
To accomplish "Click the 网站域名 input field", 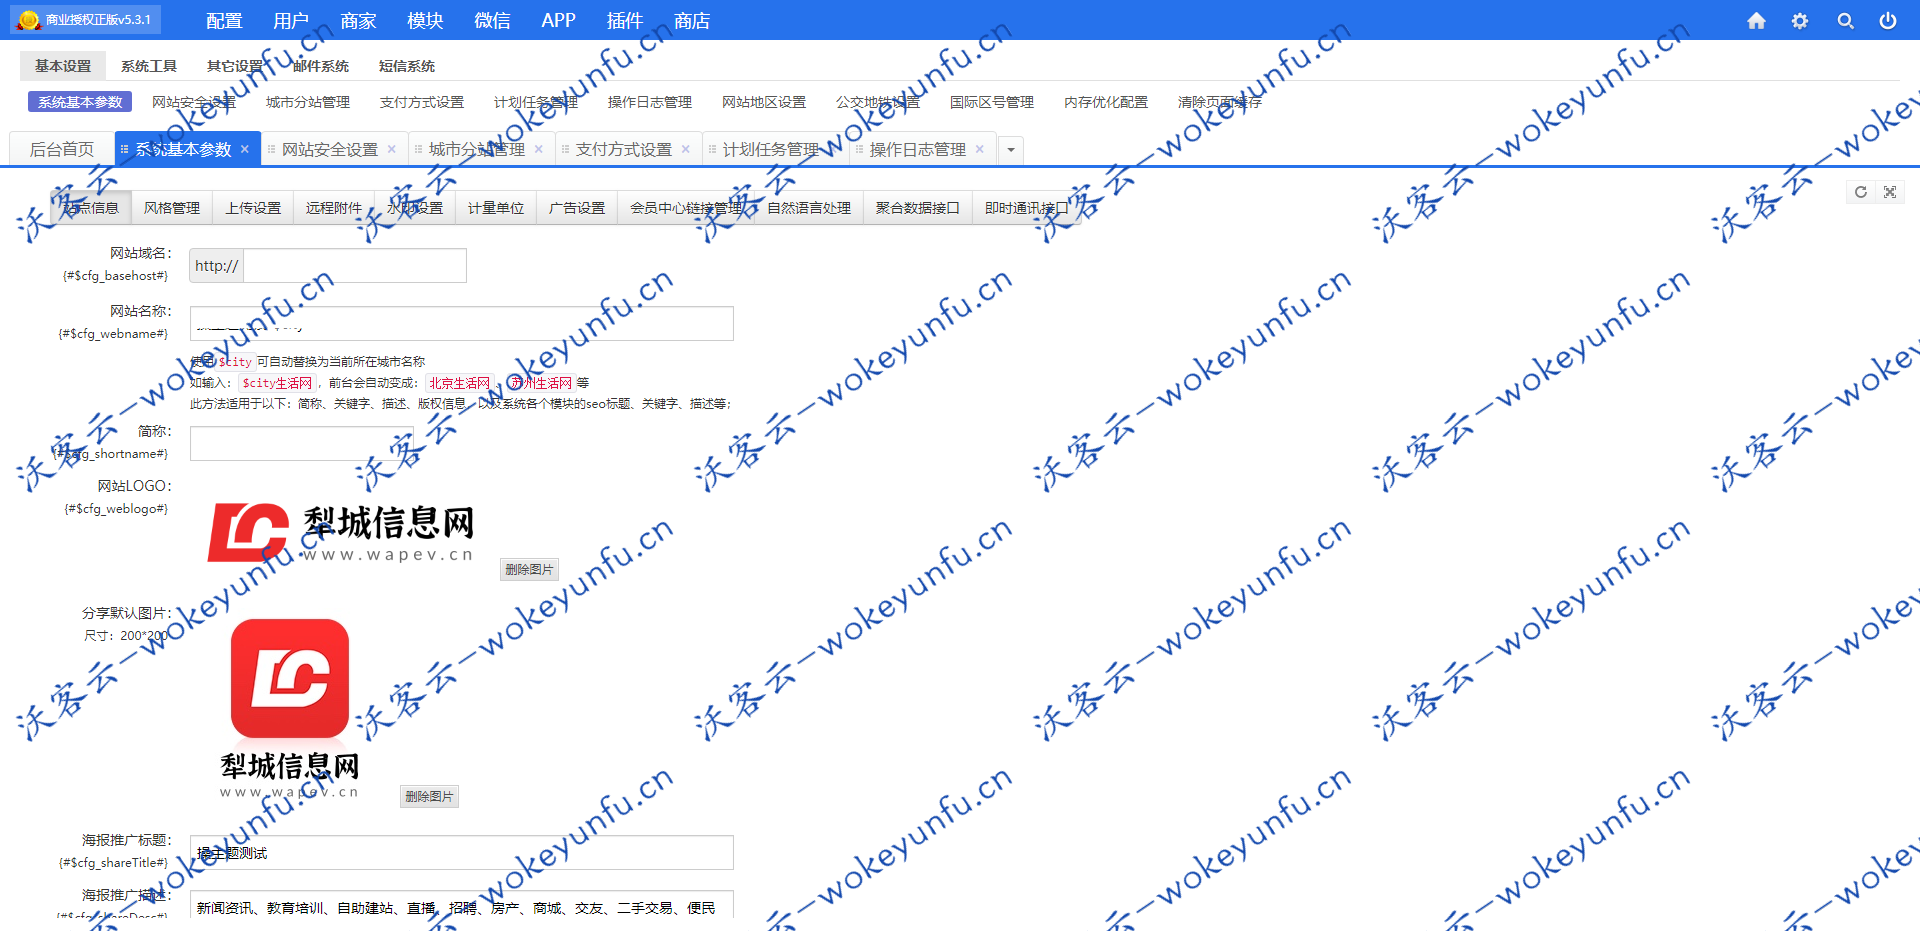I will pos(355,266).
